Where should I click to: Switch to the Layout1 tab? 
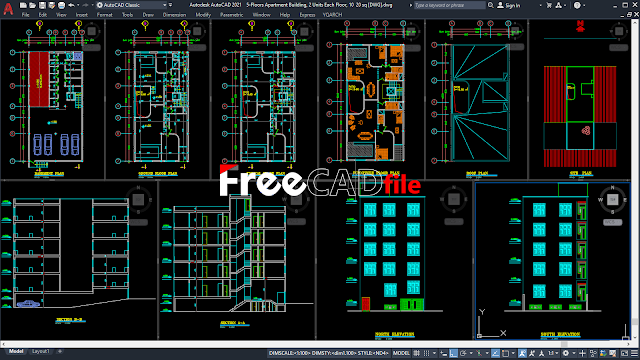[40, 351]
